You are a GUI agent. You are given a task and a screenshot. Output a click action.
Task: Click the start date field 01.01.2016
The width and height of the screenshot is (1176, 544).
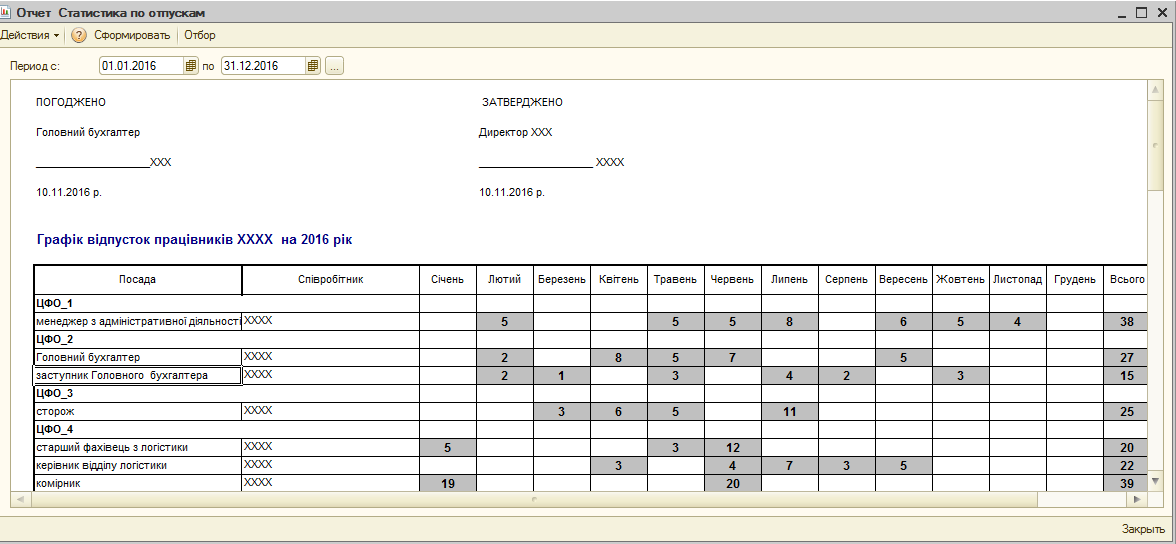(x=141, y=66)
